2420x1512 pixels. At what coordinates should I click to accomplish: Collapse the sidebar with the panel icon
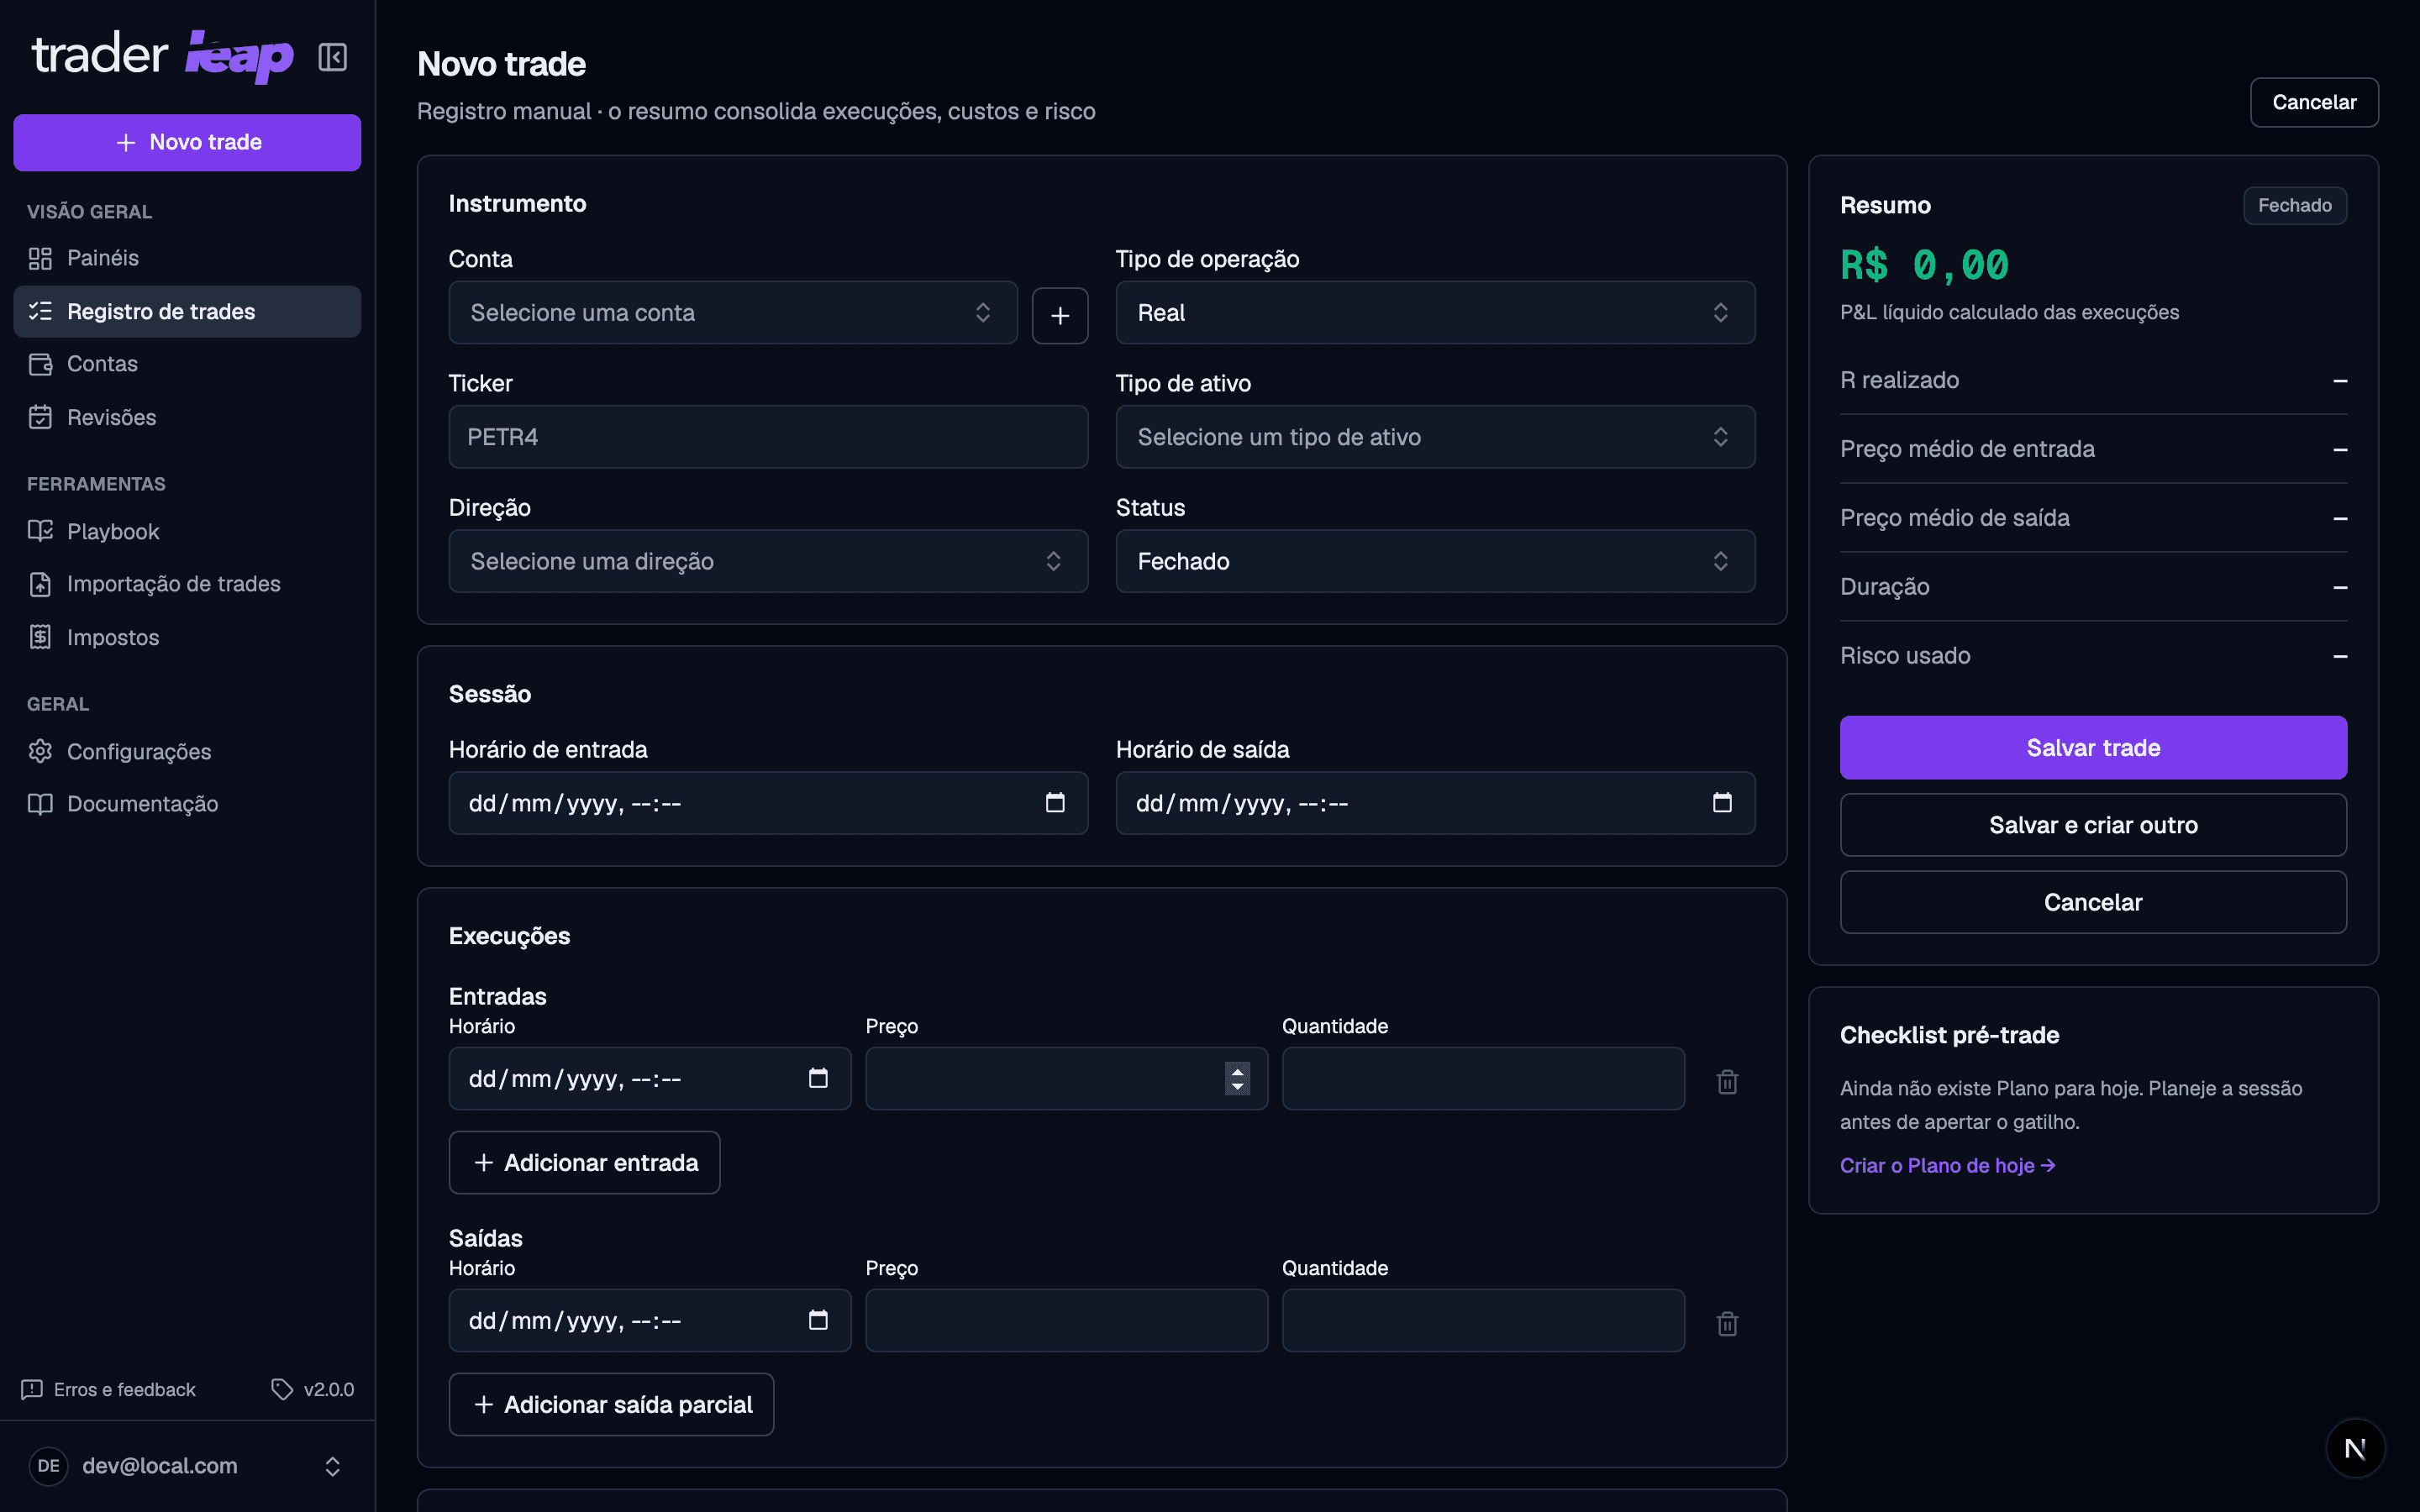(x=332, y=57)
